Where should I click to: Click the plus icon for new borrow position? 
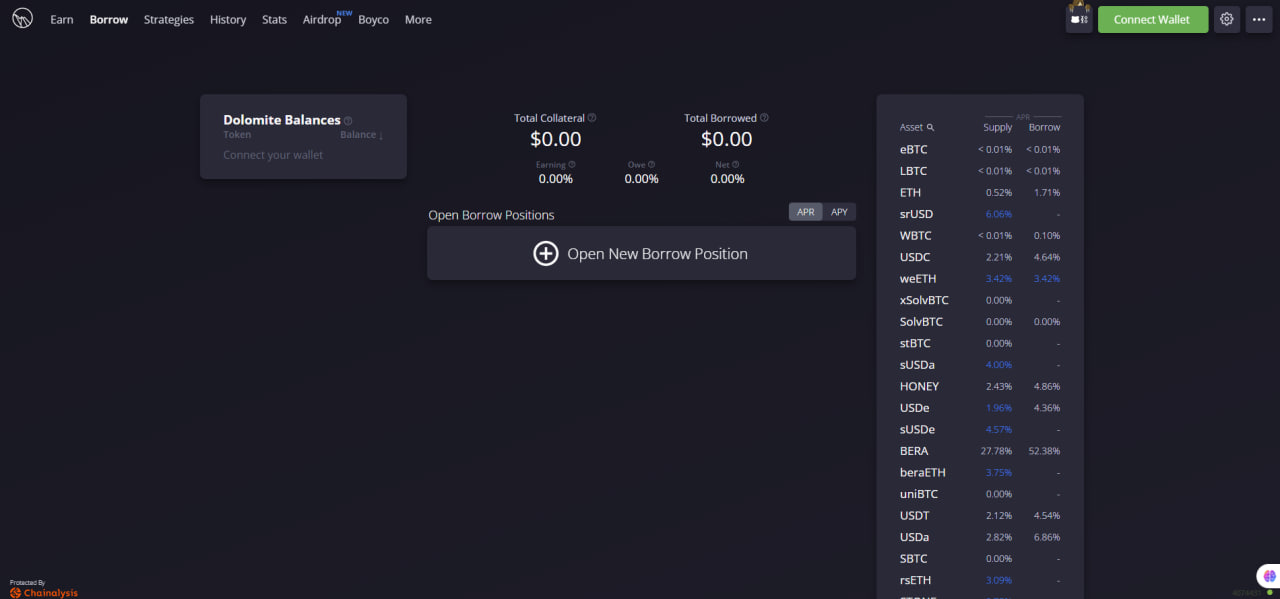pos(545,253)
